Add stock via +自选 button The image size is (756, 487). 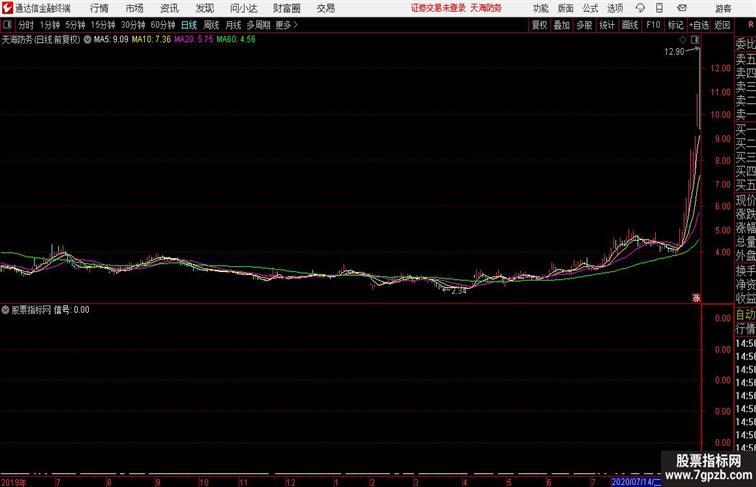coord(699,25)
